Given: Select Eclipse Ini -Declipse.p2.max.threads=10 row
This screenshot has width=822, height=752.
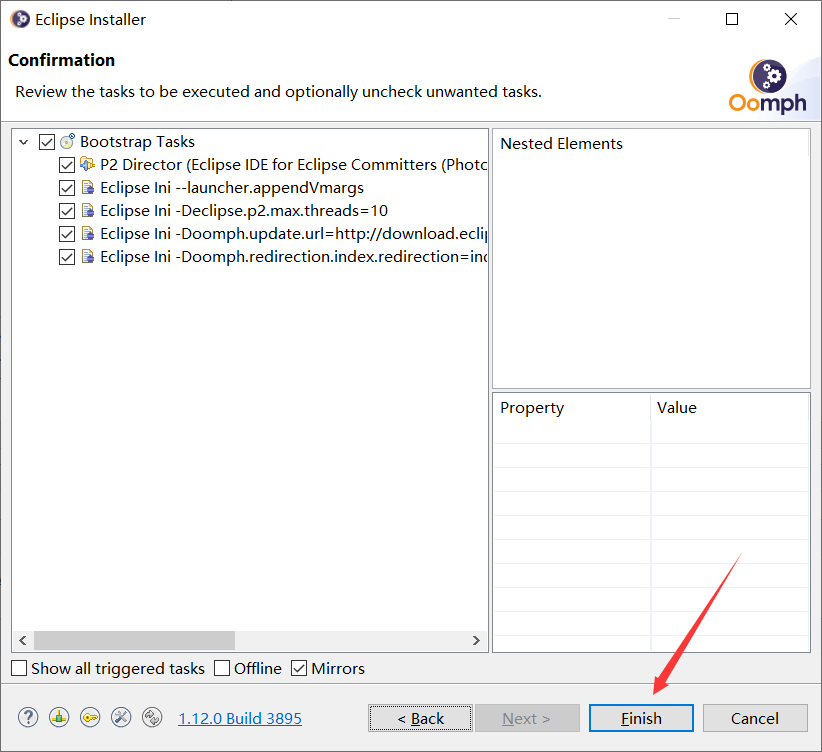Looking at the screenshot, I should [244, 211].
